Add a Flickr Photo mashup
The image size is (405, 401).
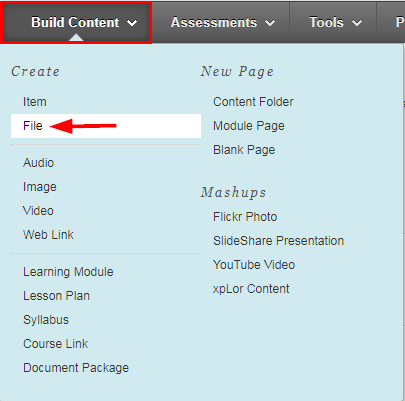coord(245,217)
